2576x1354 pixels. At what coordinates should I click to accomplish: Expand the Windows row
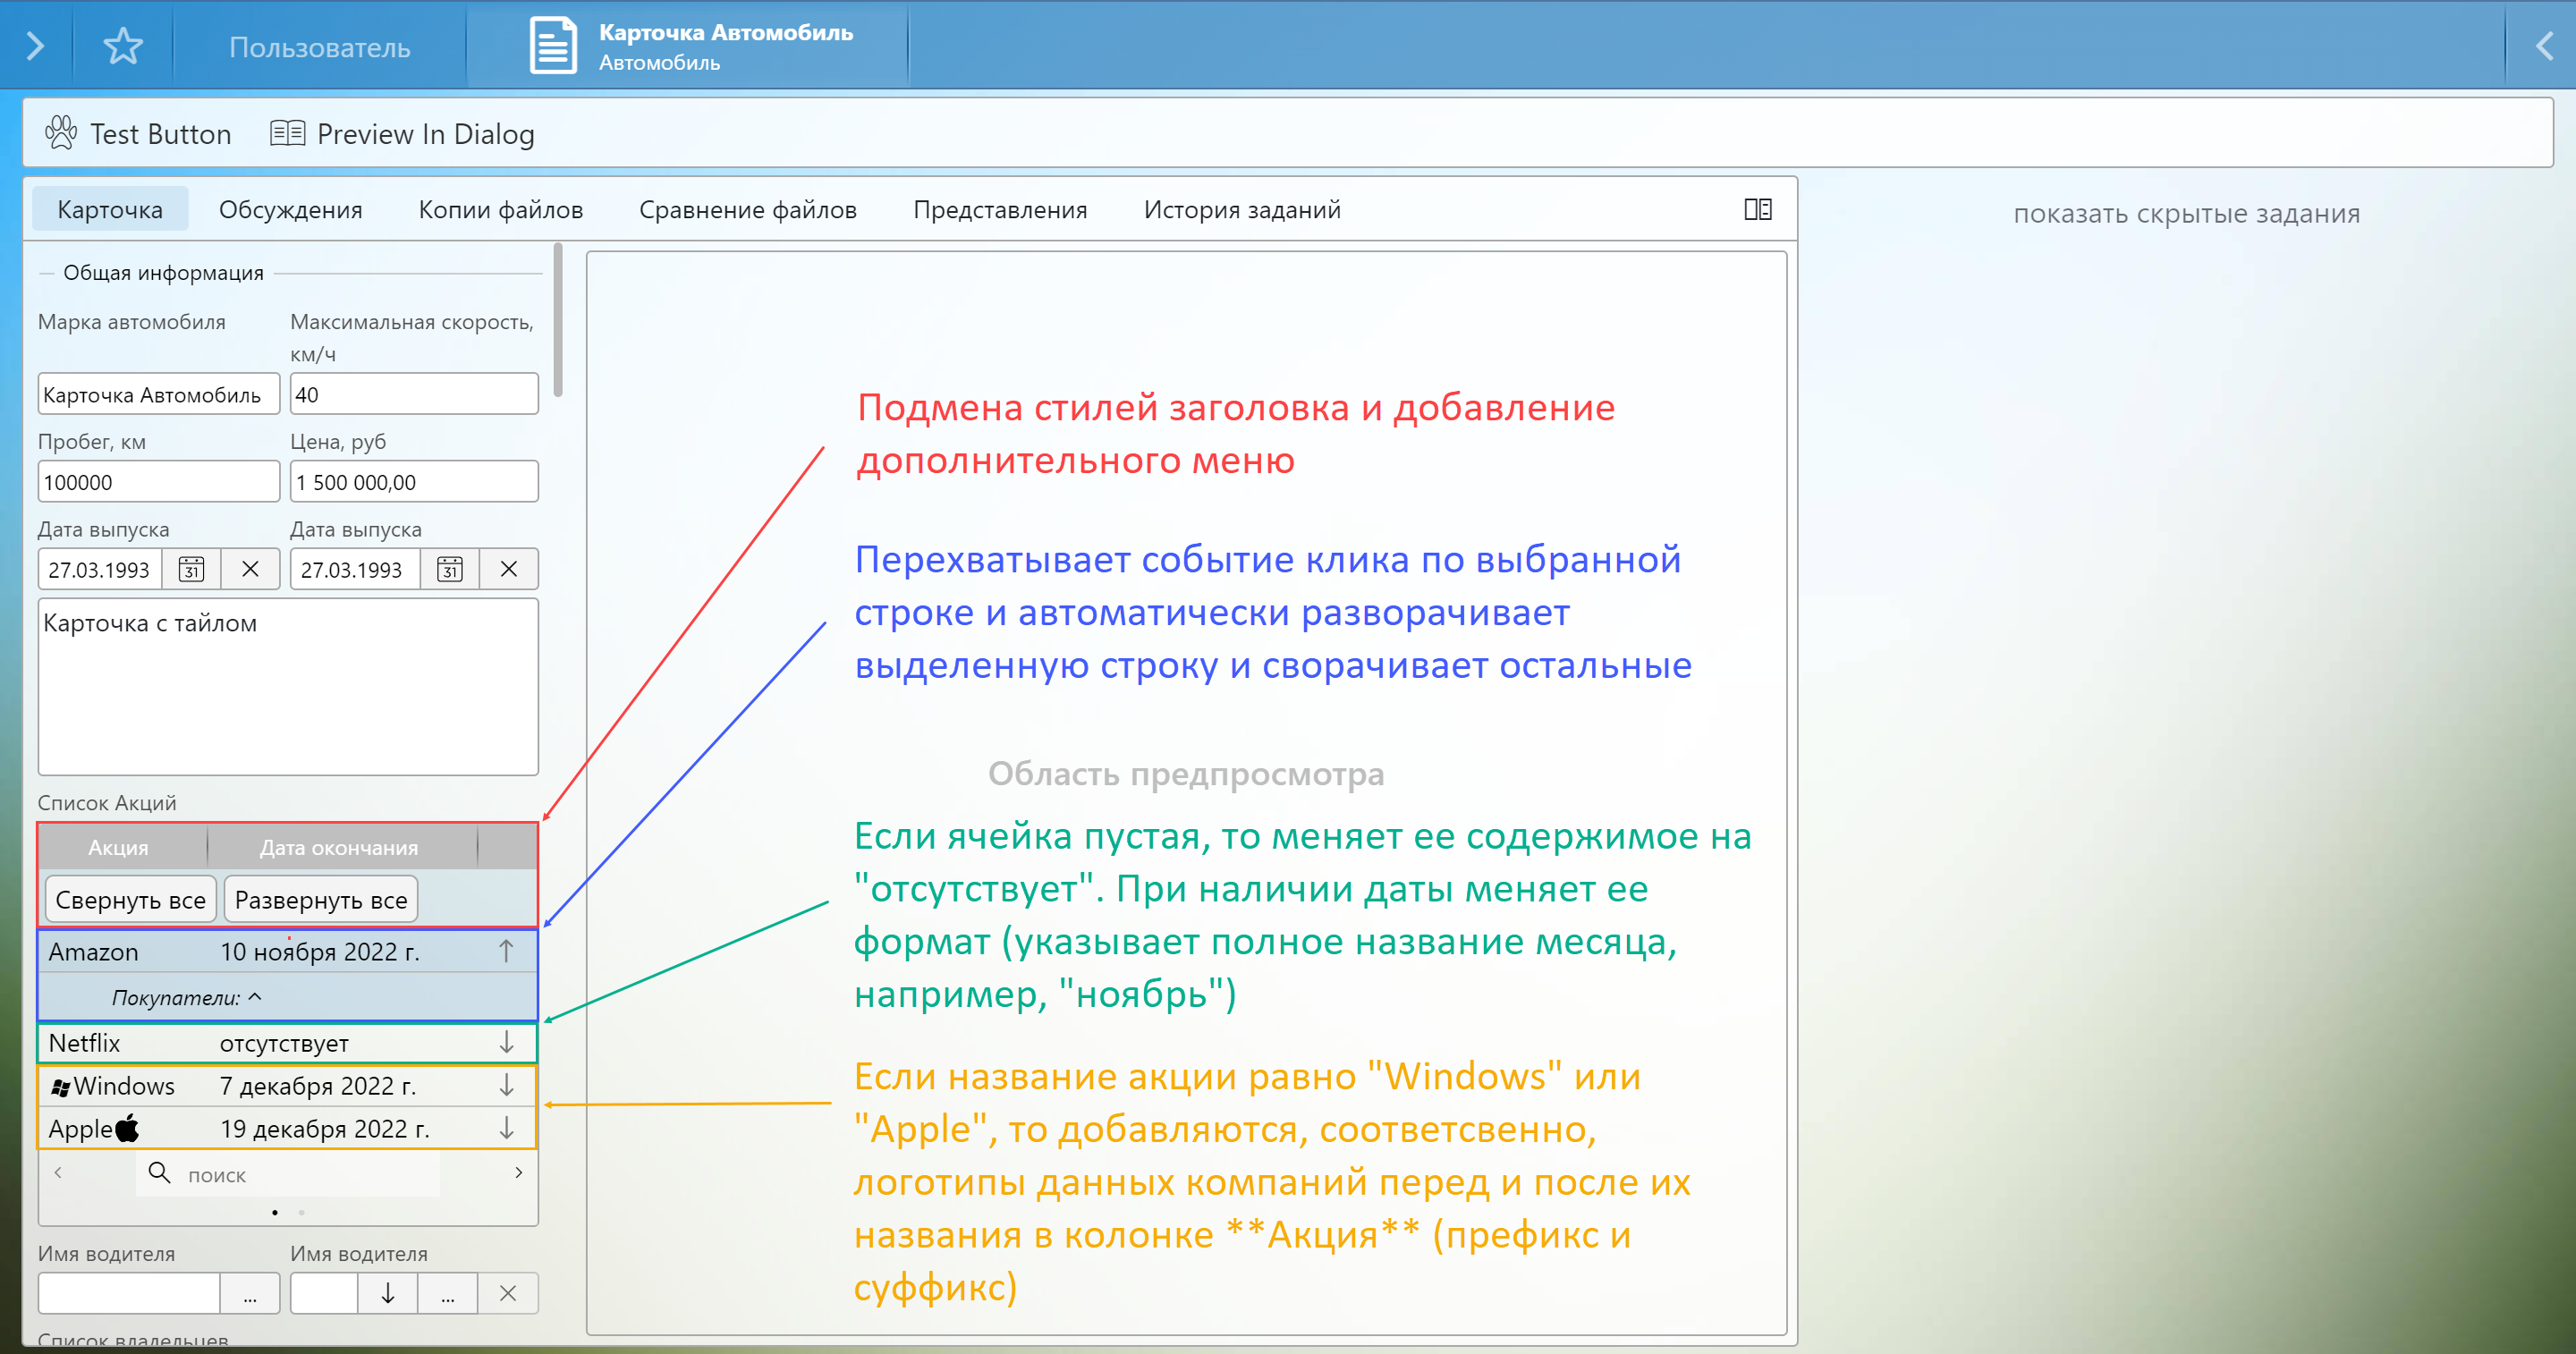(506, 1085)
